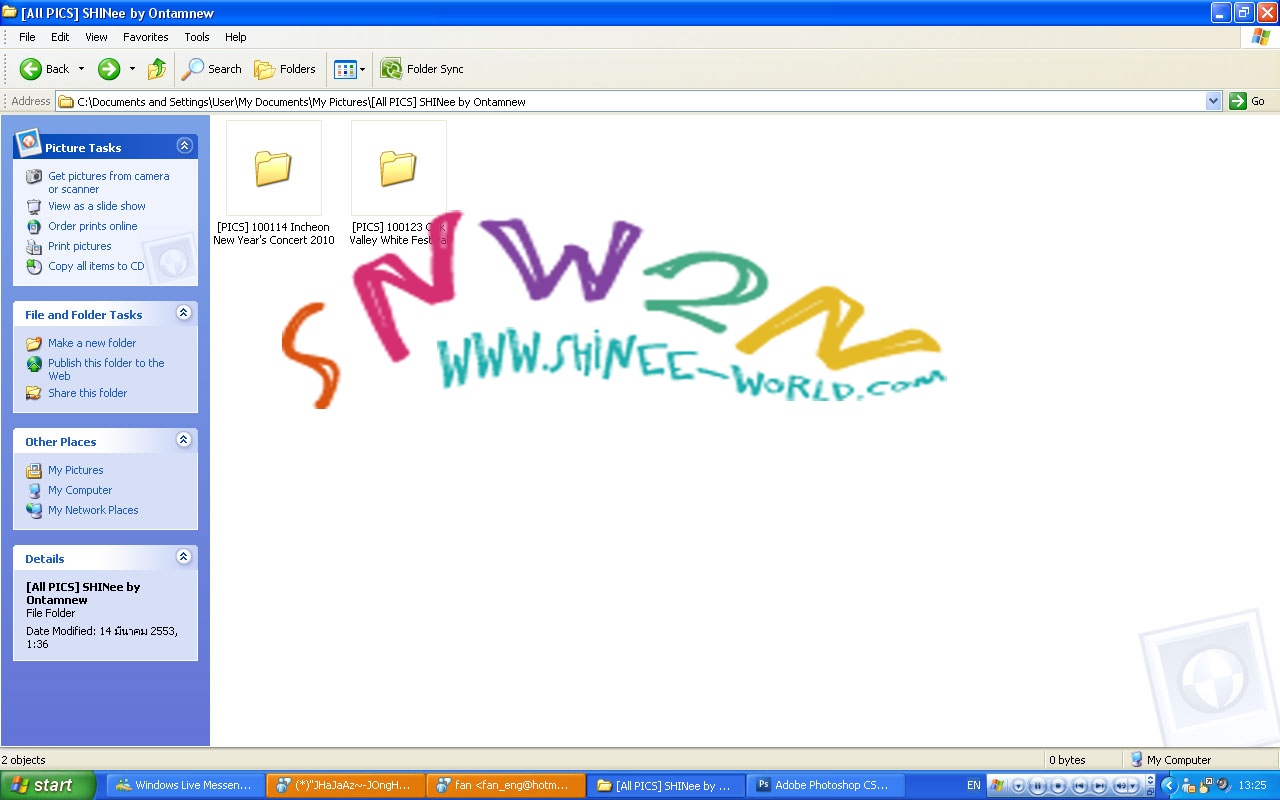Select the 100114 Incheon New Year's Concert folder
Image resolution: width=1280 pixels, height=800 pixels.
point(274,184)
